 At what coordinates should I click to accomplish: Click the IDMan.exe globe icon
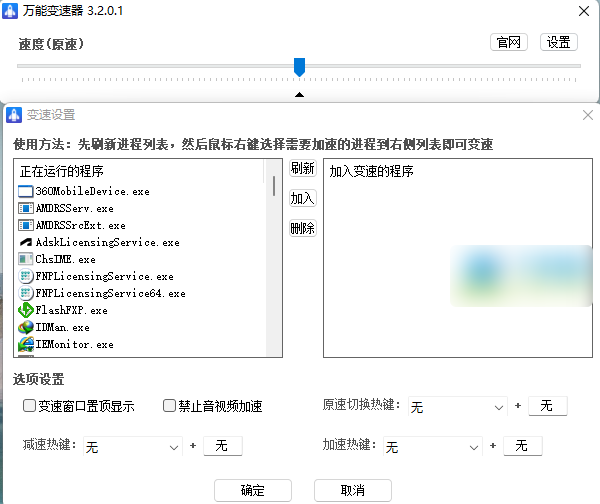click(26, 327)
